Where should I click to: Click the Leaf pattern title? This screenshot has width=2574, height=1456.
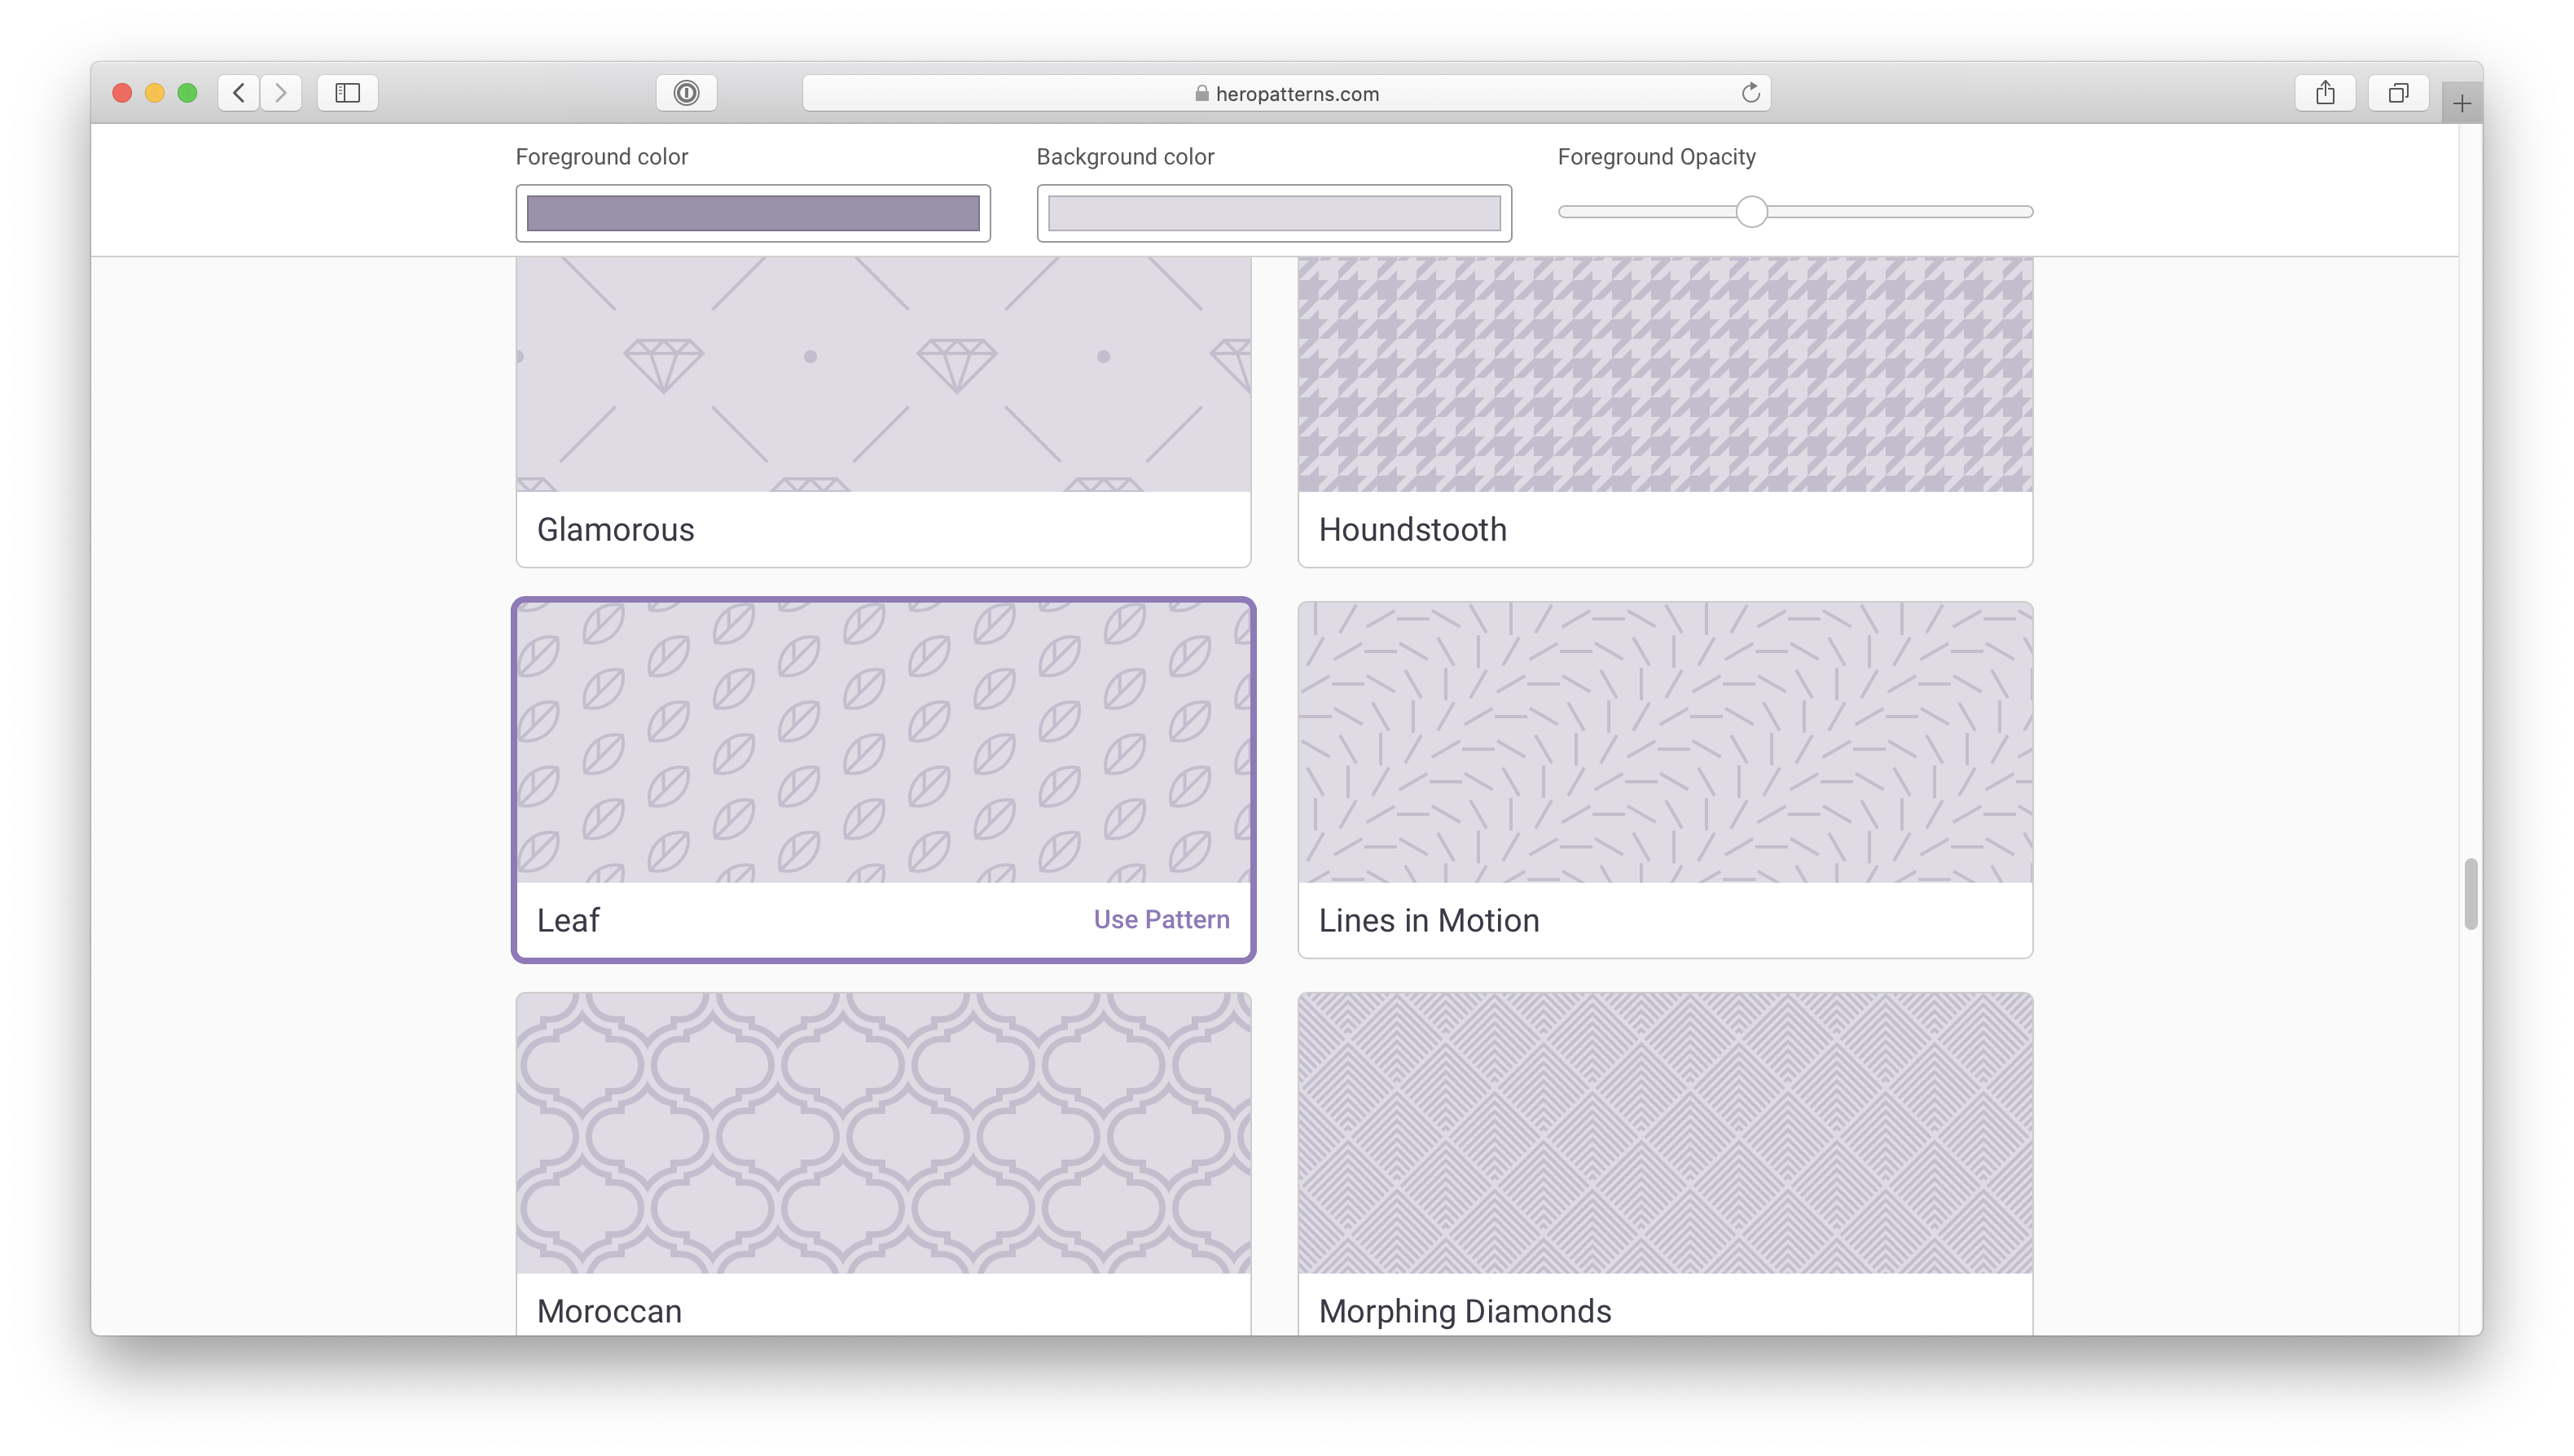point(568,920)
